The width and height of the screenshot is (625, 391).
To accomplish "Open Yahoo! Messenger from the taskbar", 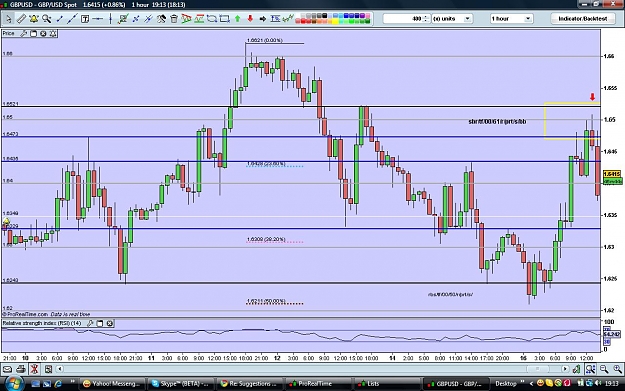I will (x=112, y=384).
